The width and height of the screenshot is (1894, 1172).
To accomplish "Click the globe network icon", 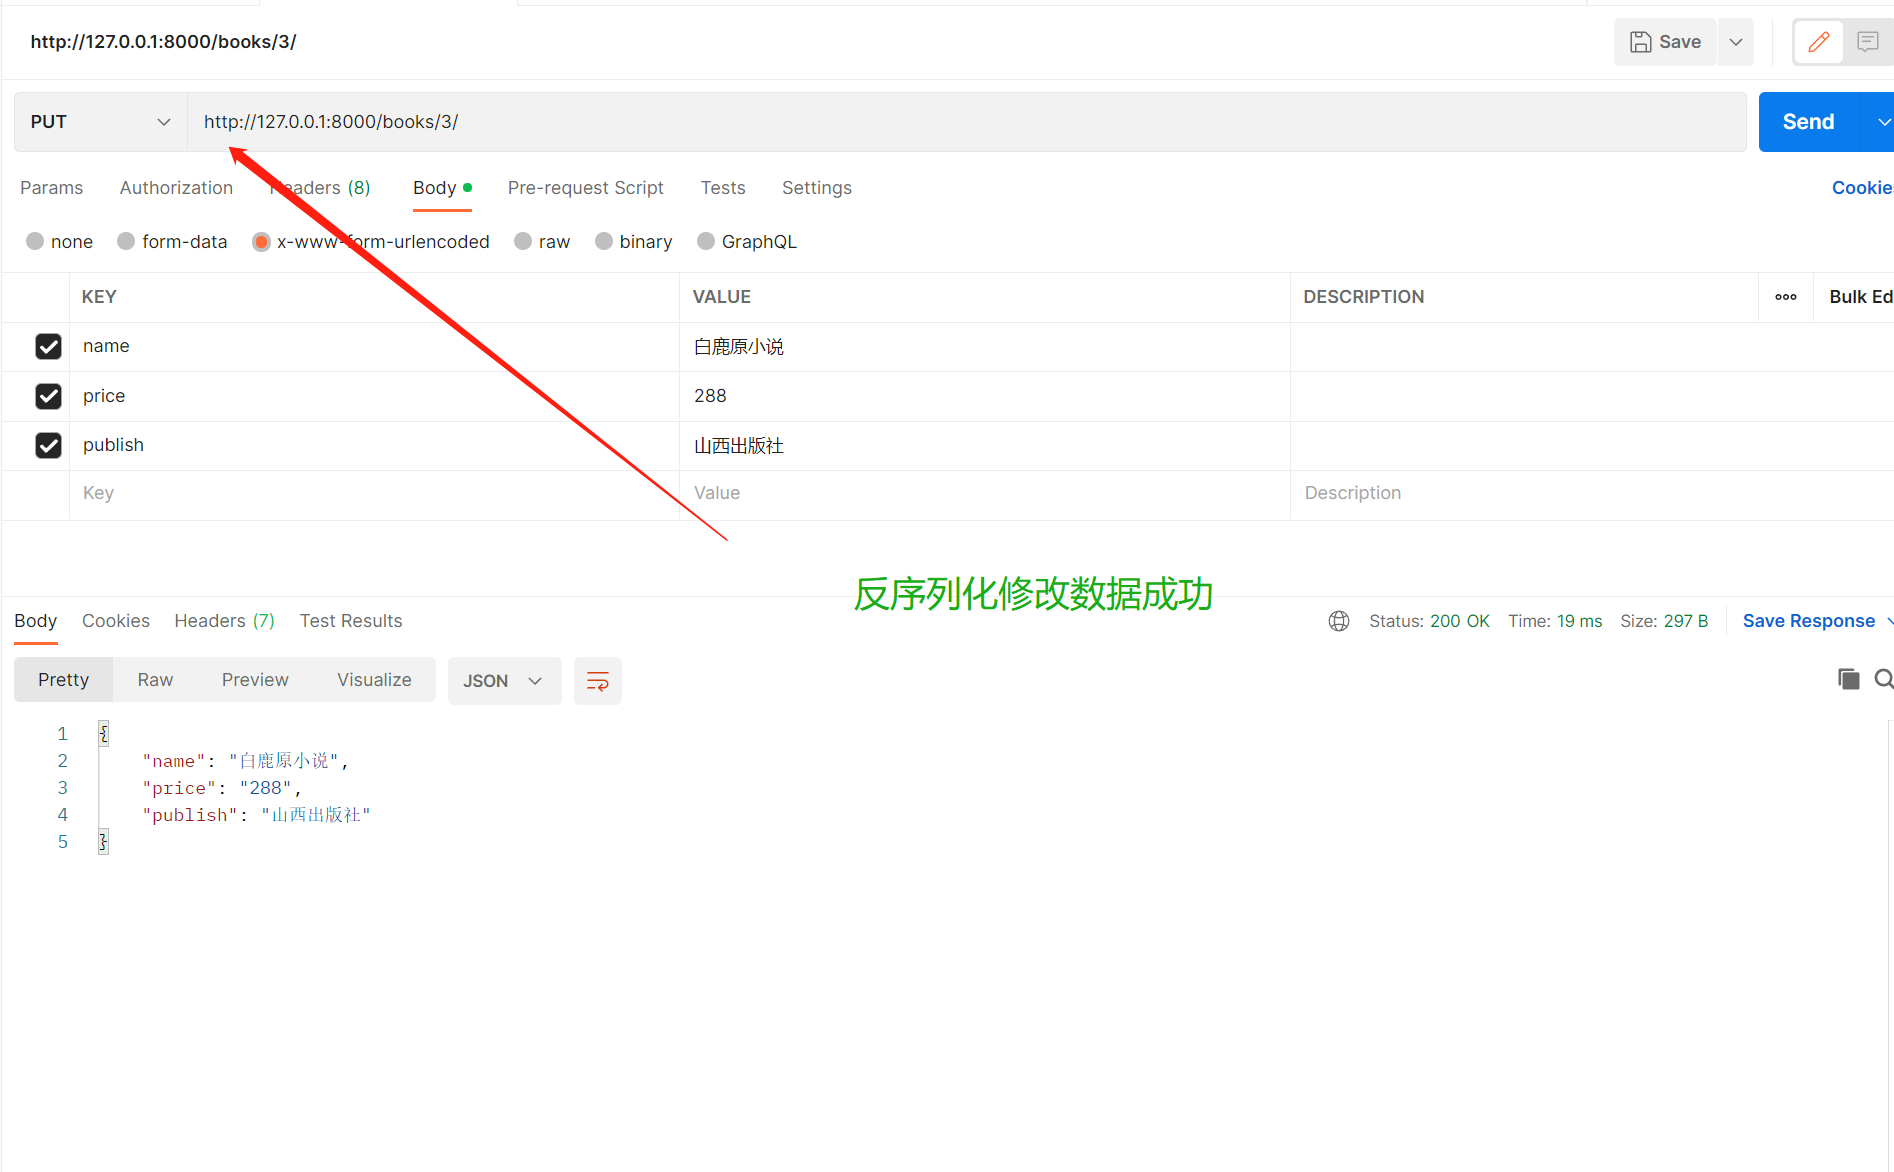I will click(x=1339, y=621).
